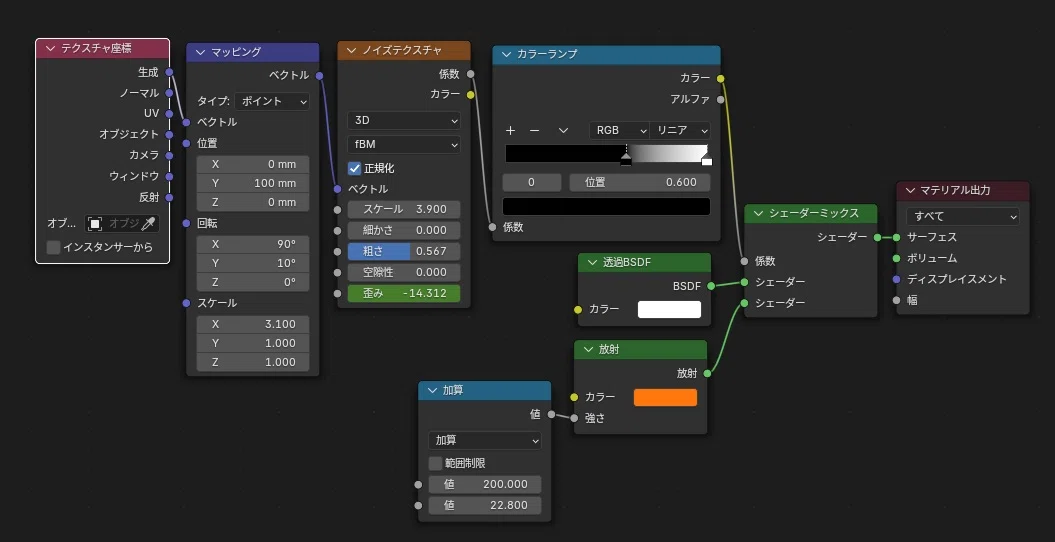Open the RGB color mode dropdown

pos(619,130)
